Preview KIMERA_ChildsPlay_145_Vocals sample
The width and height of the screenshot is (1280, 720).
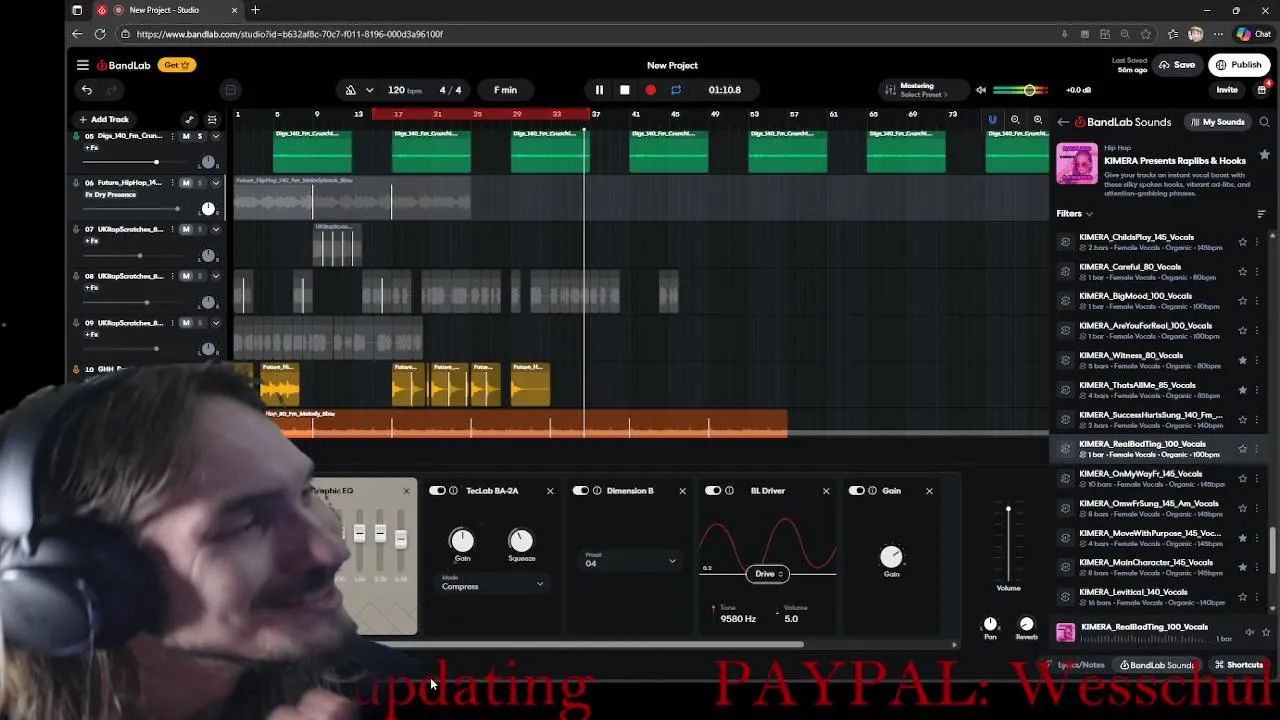(x=1065, y=242)
